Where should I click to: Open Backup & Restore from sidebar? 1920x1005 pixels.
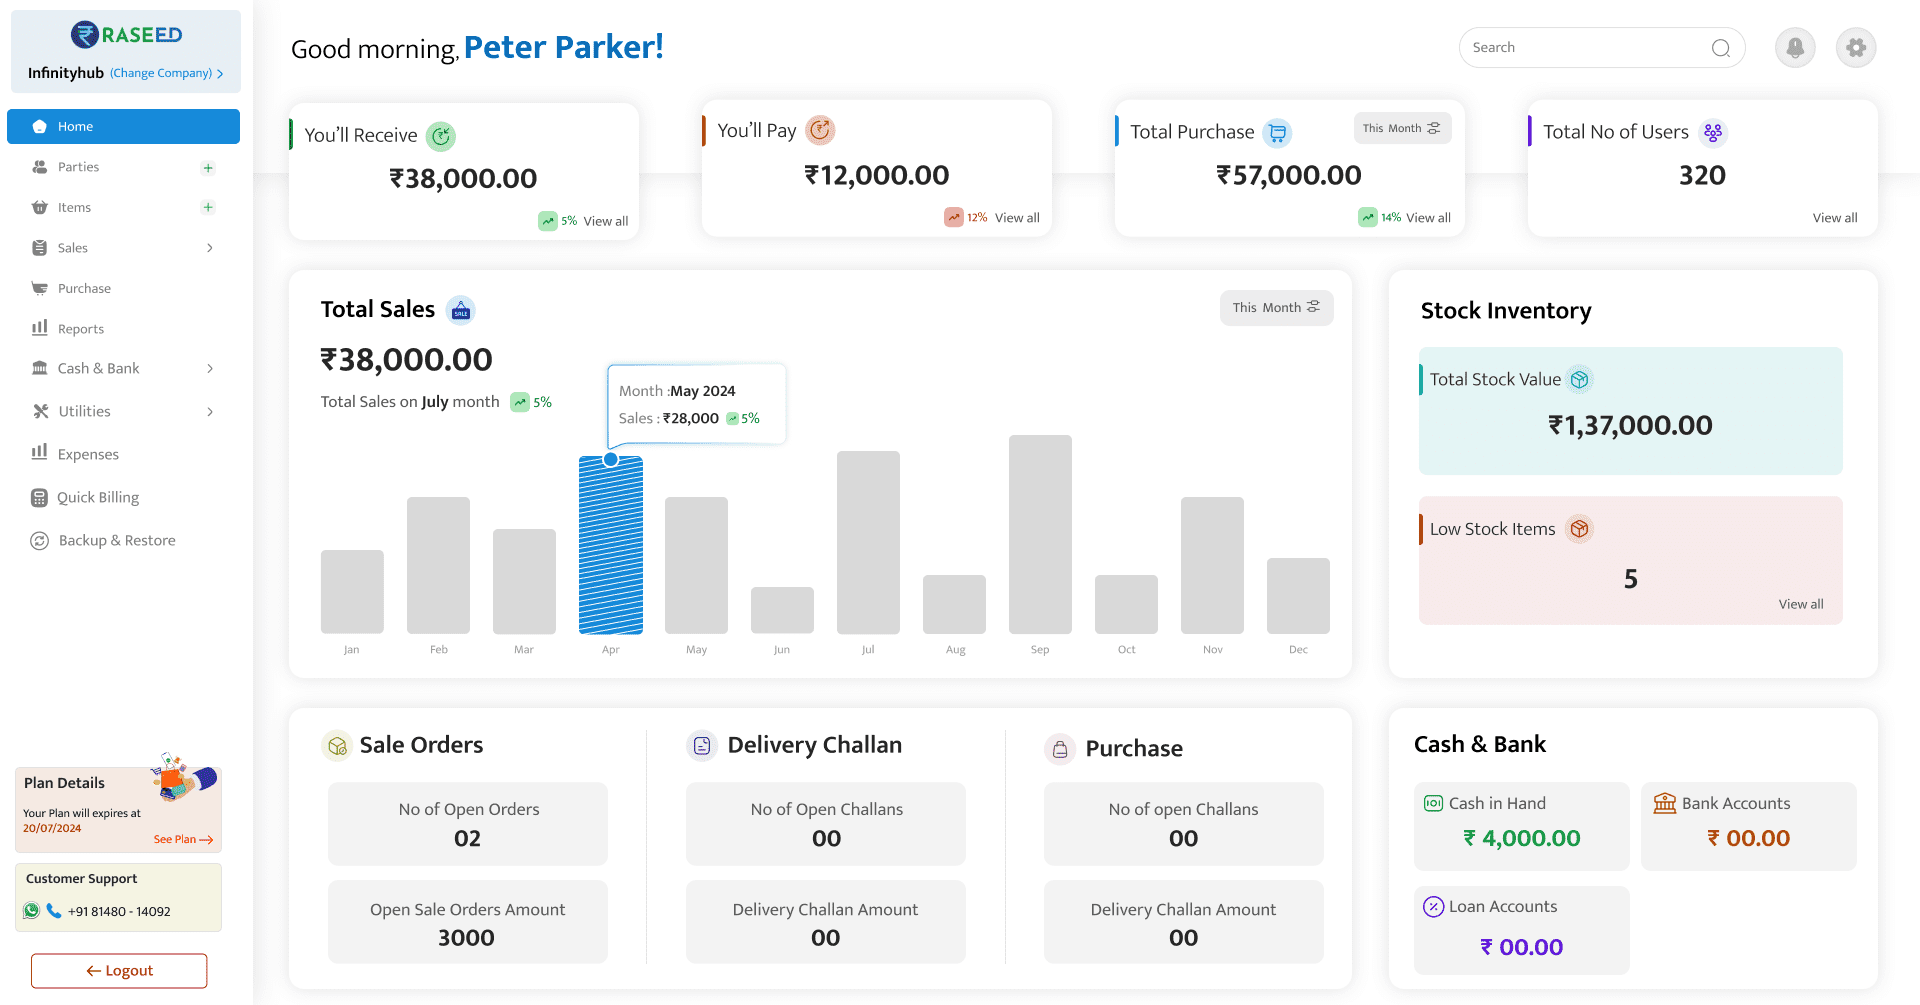39,540
